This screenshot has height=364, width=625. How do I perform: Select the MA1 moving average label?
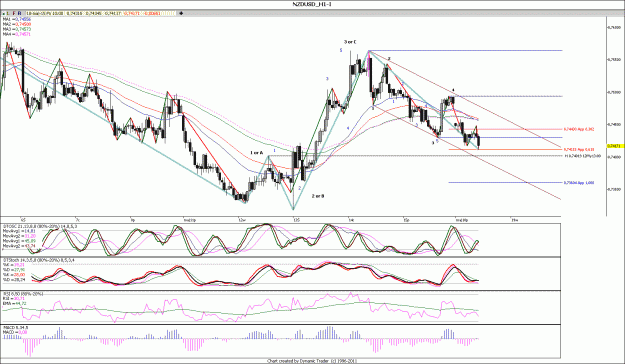point(17,19)
